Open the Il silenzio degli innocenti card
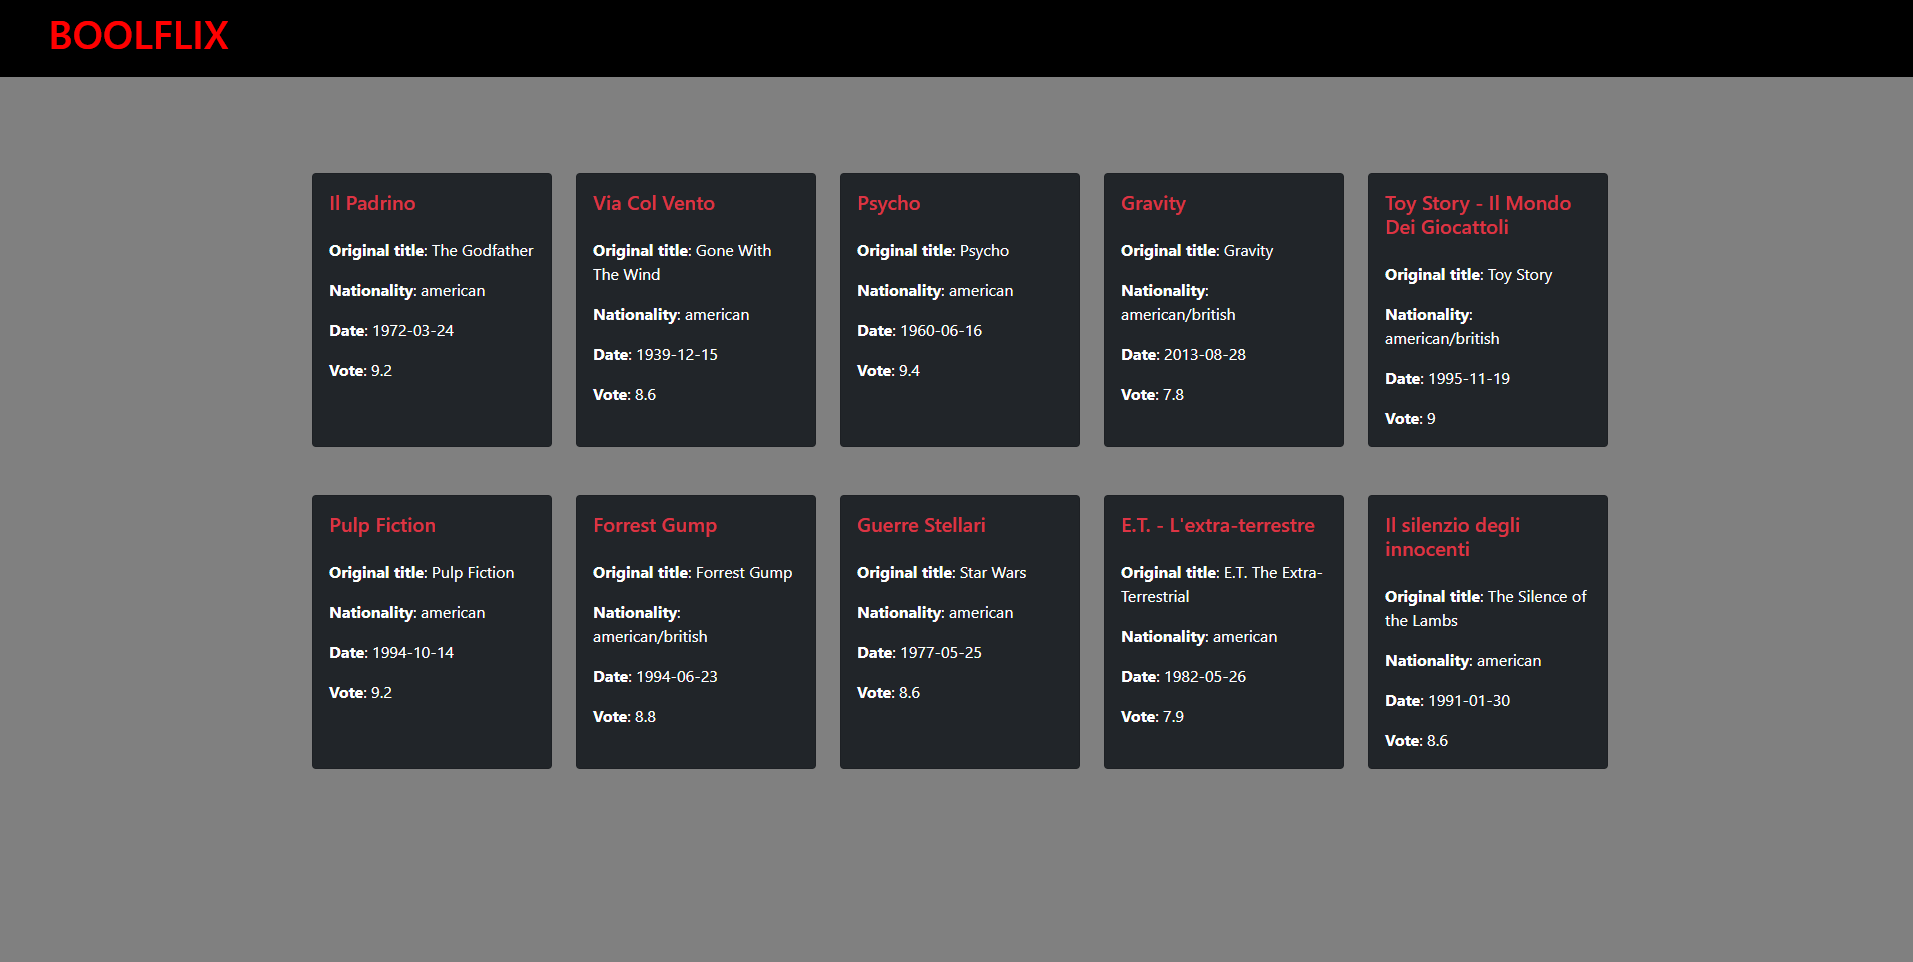This screenshot has width=1913, height=962. click(1487, 632)
